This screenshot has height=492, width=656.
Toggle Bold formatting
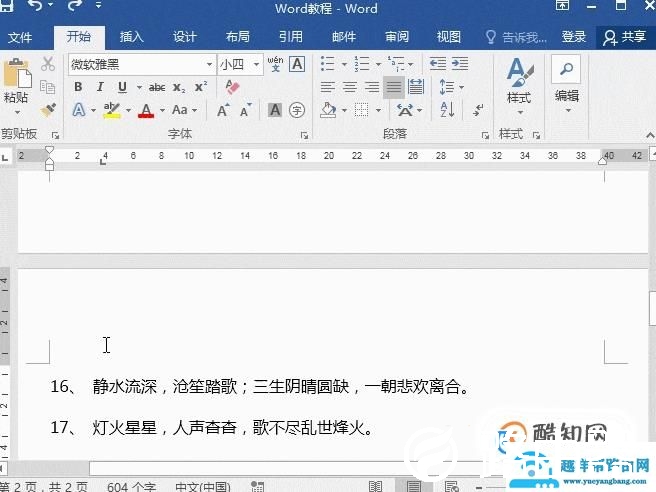pyautogui.click(x=78, y=87)
